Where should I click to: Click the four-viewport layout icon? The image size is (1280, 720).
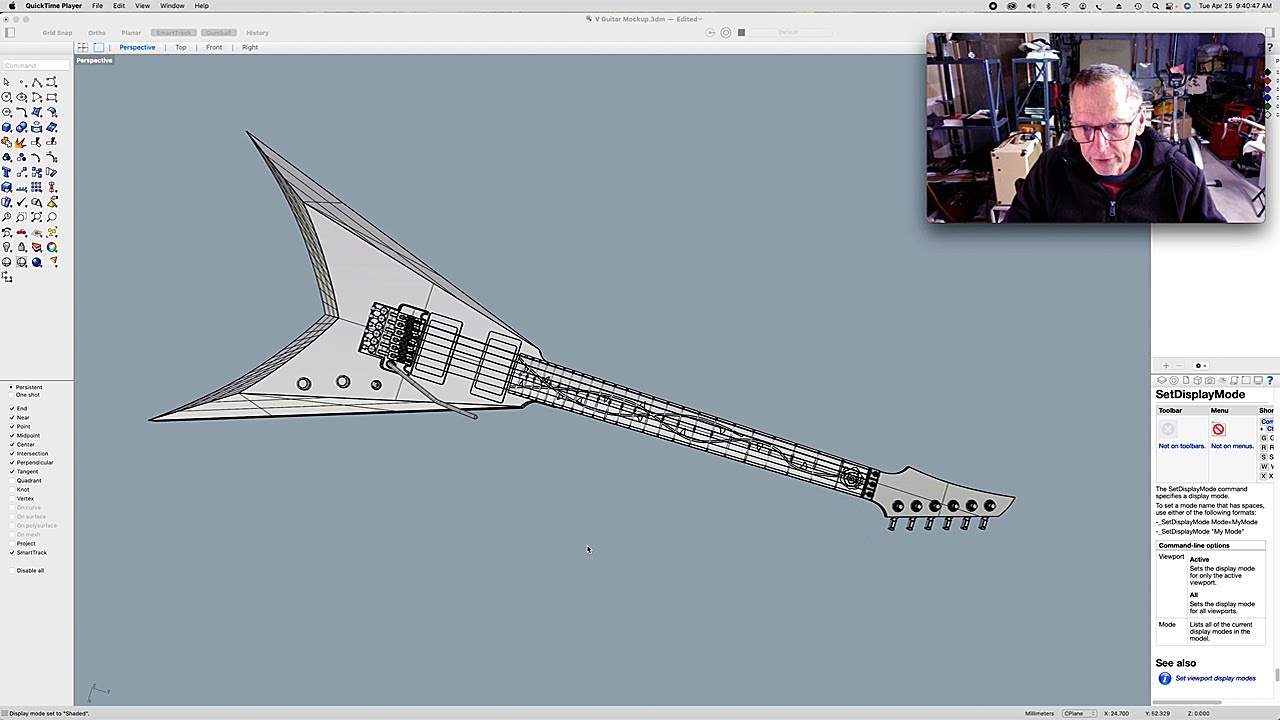pos(83,47)
